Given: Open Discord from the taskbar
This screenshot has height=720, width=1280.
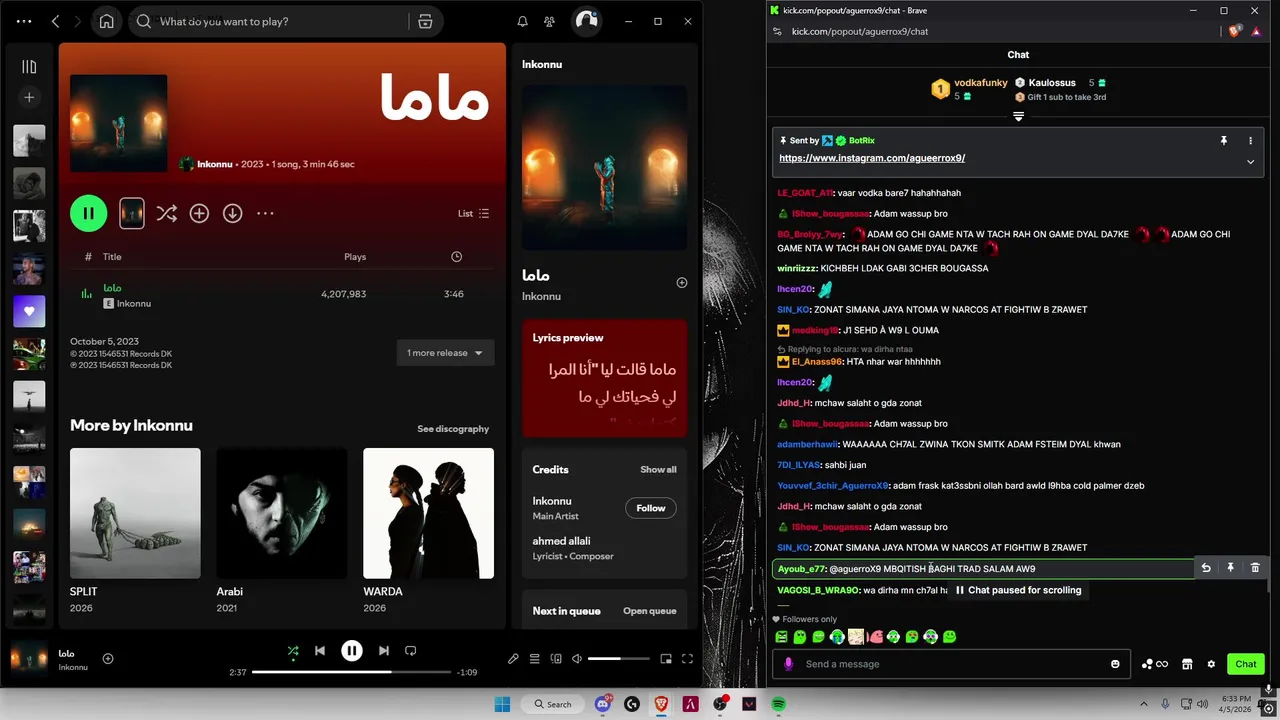Looking at the screenshot, I should coord(603,704).
